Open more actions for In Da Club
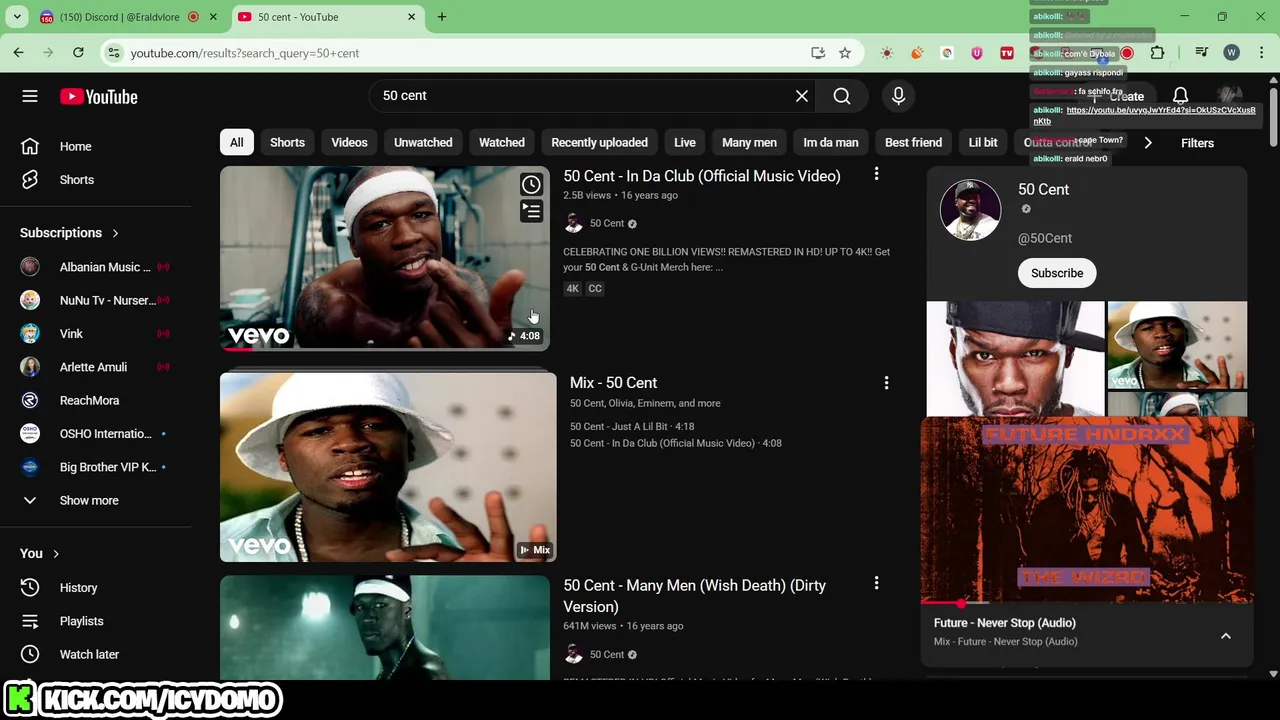Screen dimensions: 1280x720 (x=876, y=174)
